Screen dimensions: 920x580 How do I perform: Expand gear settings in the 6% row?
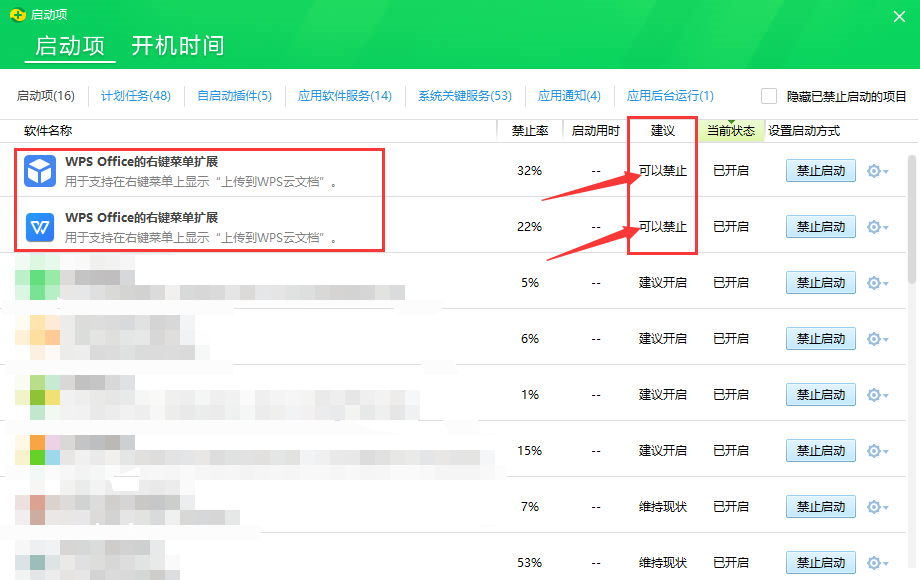tap(877, 339)
